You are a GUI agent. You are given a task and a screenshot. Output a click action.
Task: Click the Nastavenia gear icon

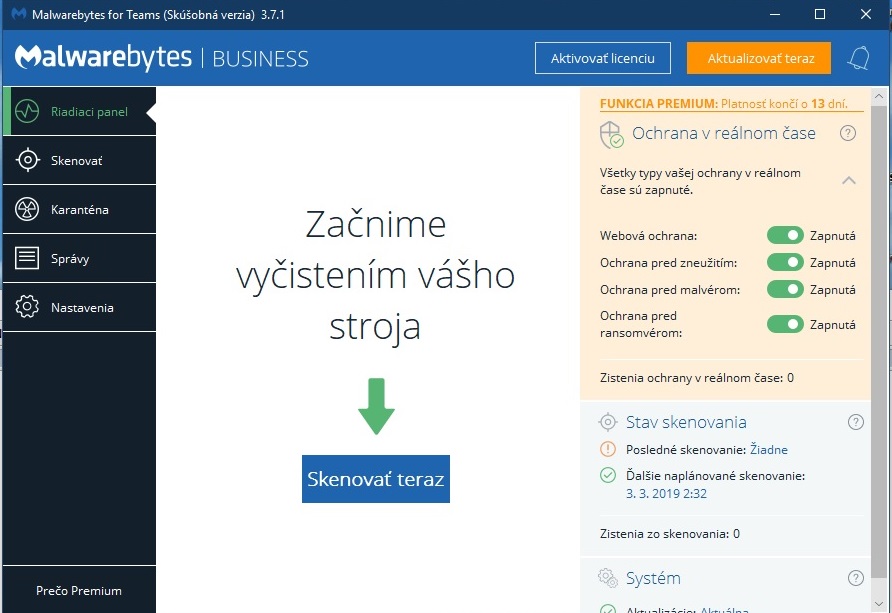coord(27,308)
